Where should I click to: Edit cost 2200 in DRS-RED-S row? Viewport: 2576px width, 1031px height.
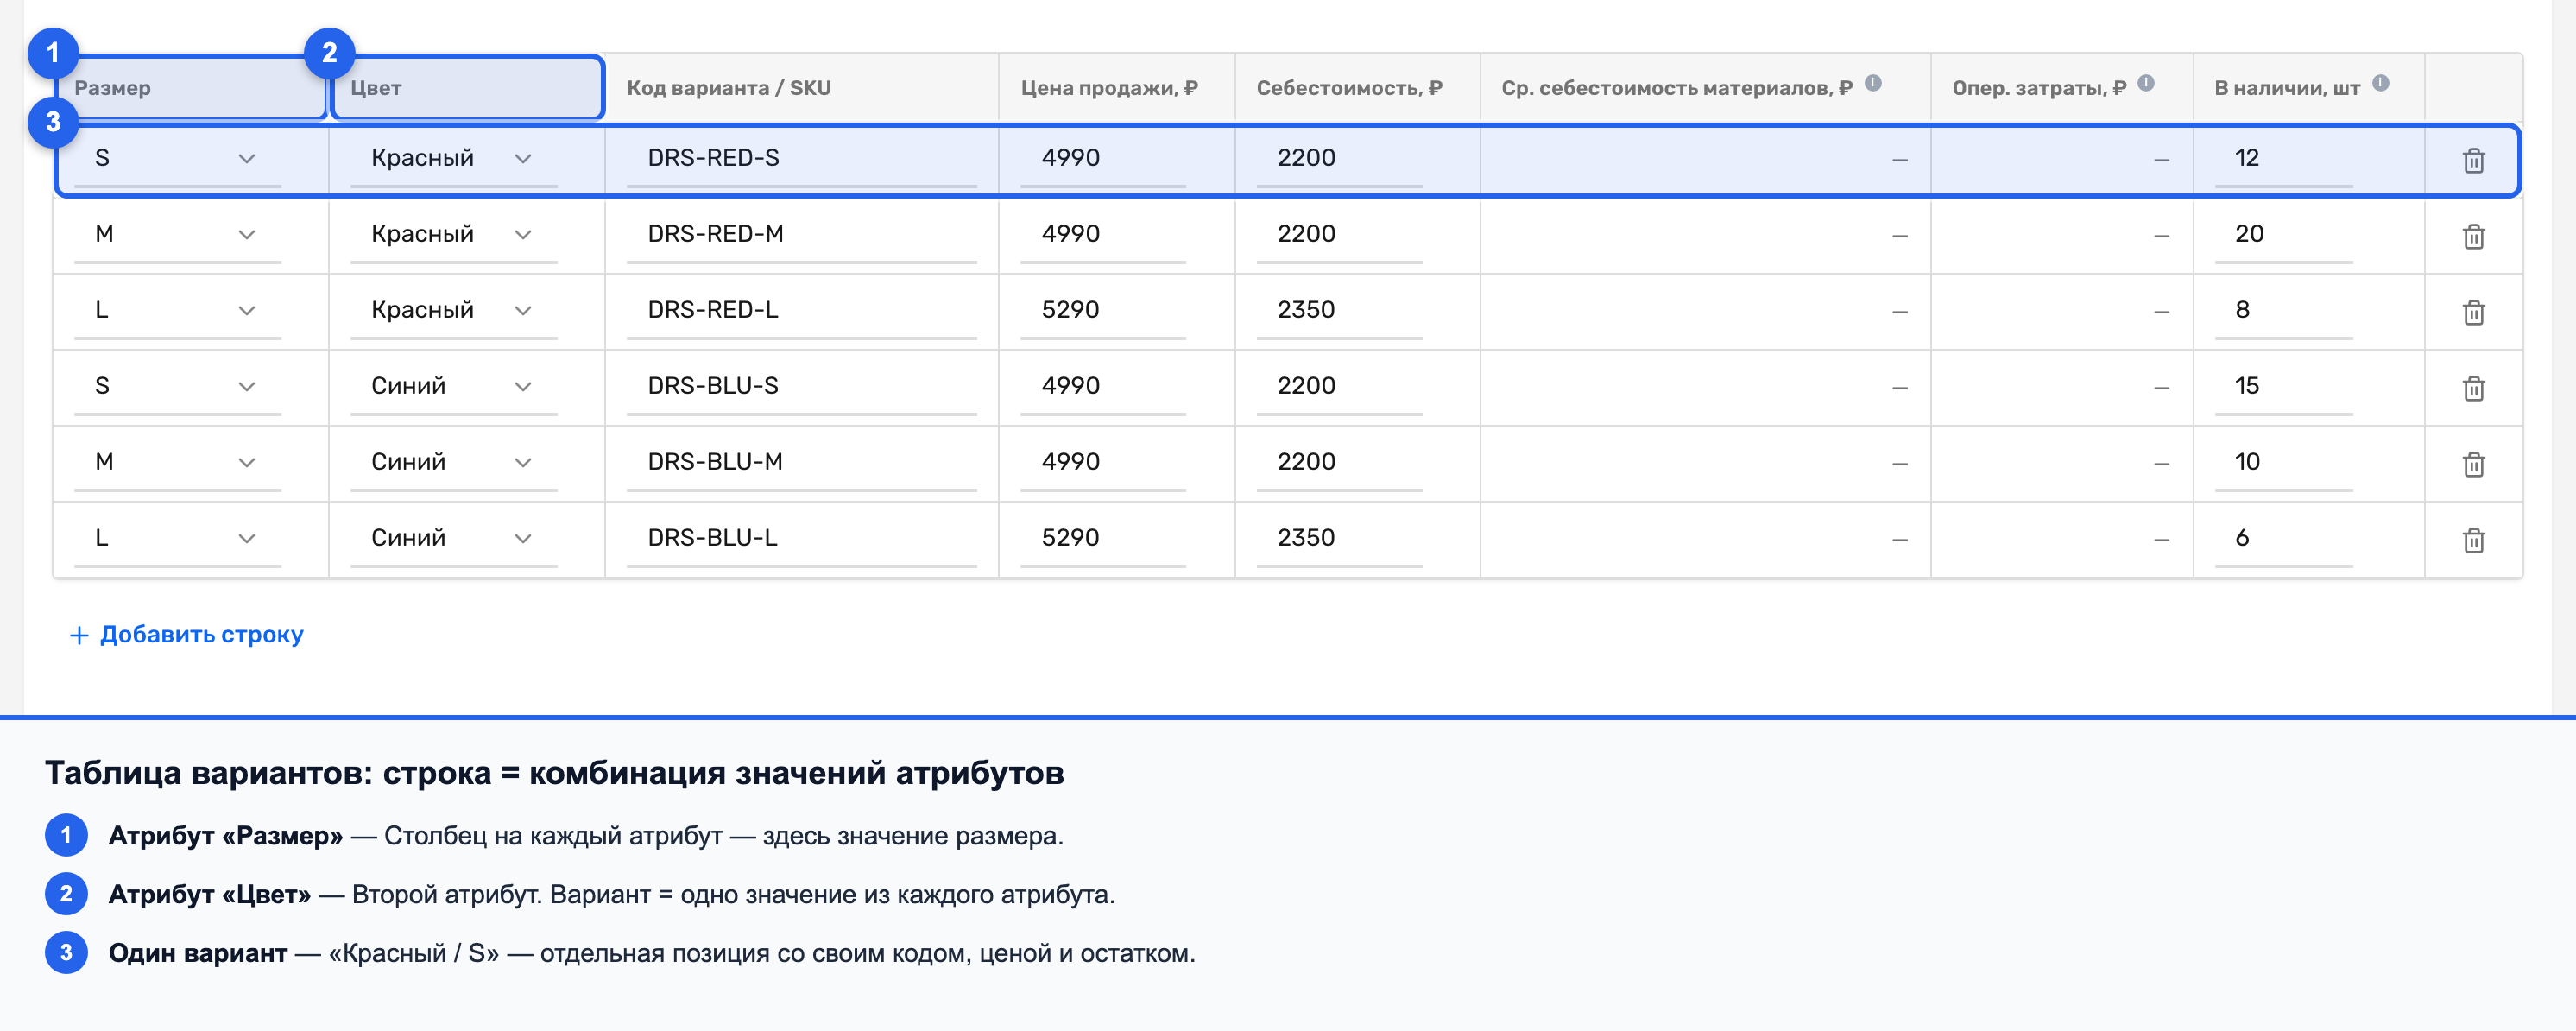(1339, 158)
